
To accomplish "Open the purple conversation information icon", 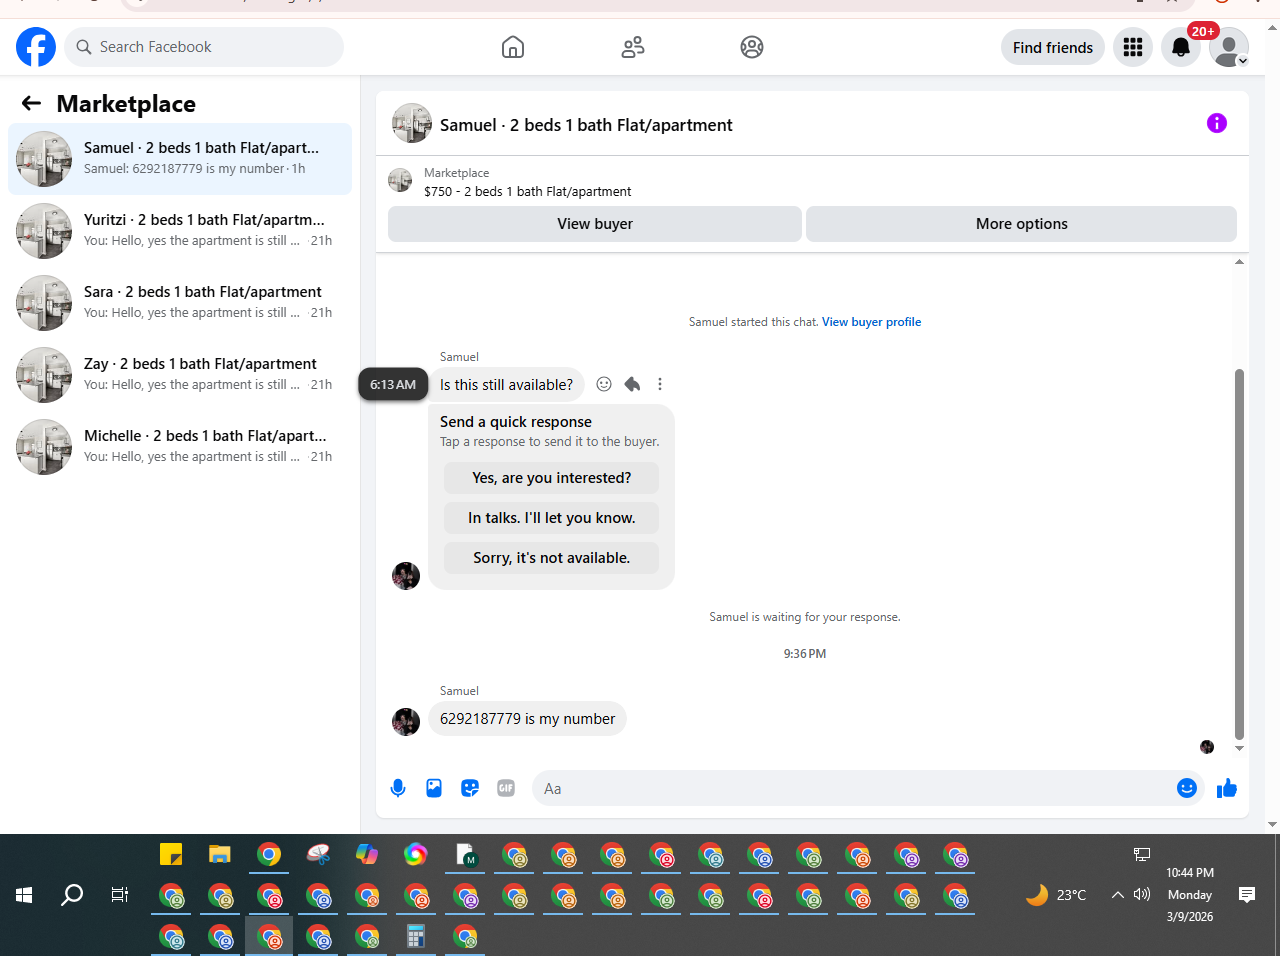I will pyautogui.click(x=1217, y=123).
